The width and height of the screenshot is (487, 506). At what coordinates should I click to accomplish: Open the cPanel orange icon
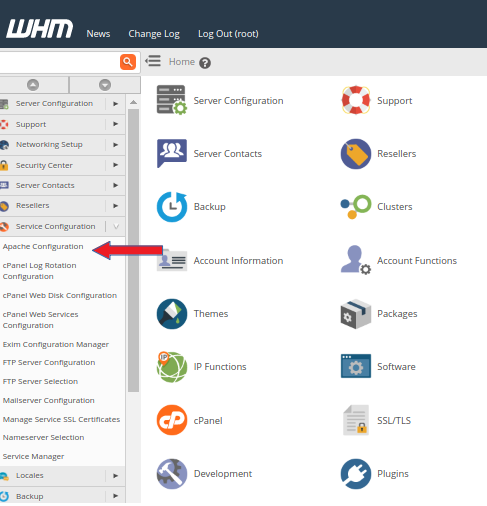click(172, 420)
